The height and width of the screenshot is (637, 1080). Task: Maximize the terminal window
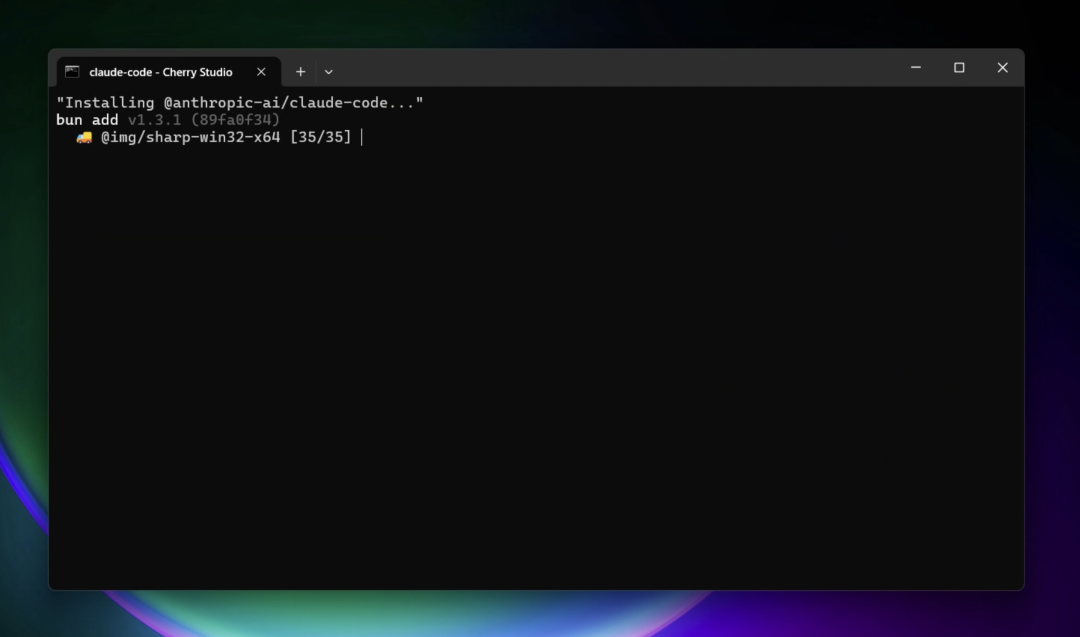tap(959, 67)
